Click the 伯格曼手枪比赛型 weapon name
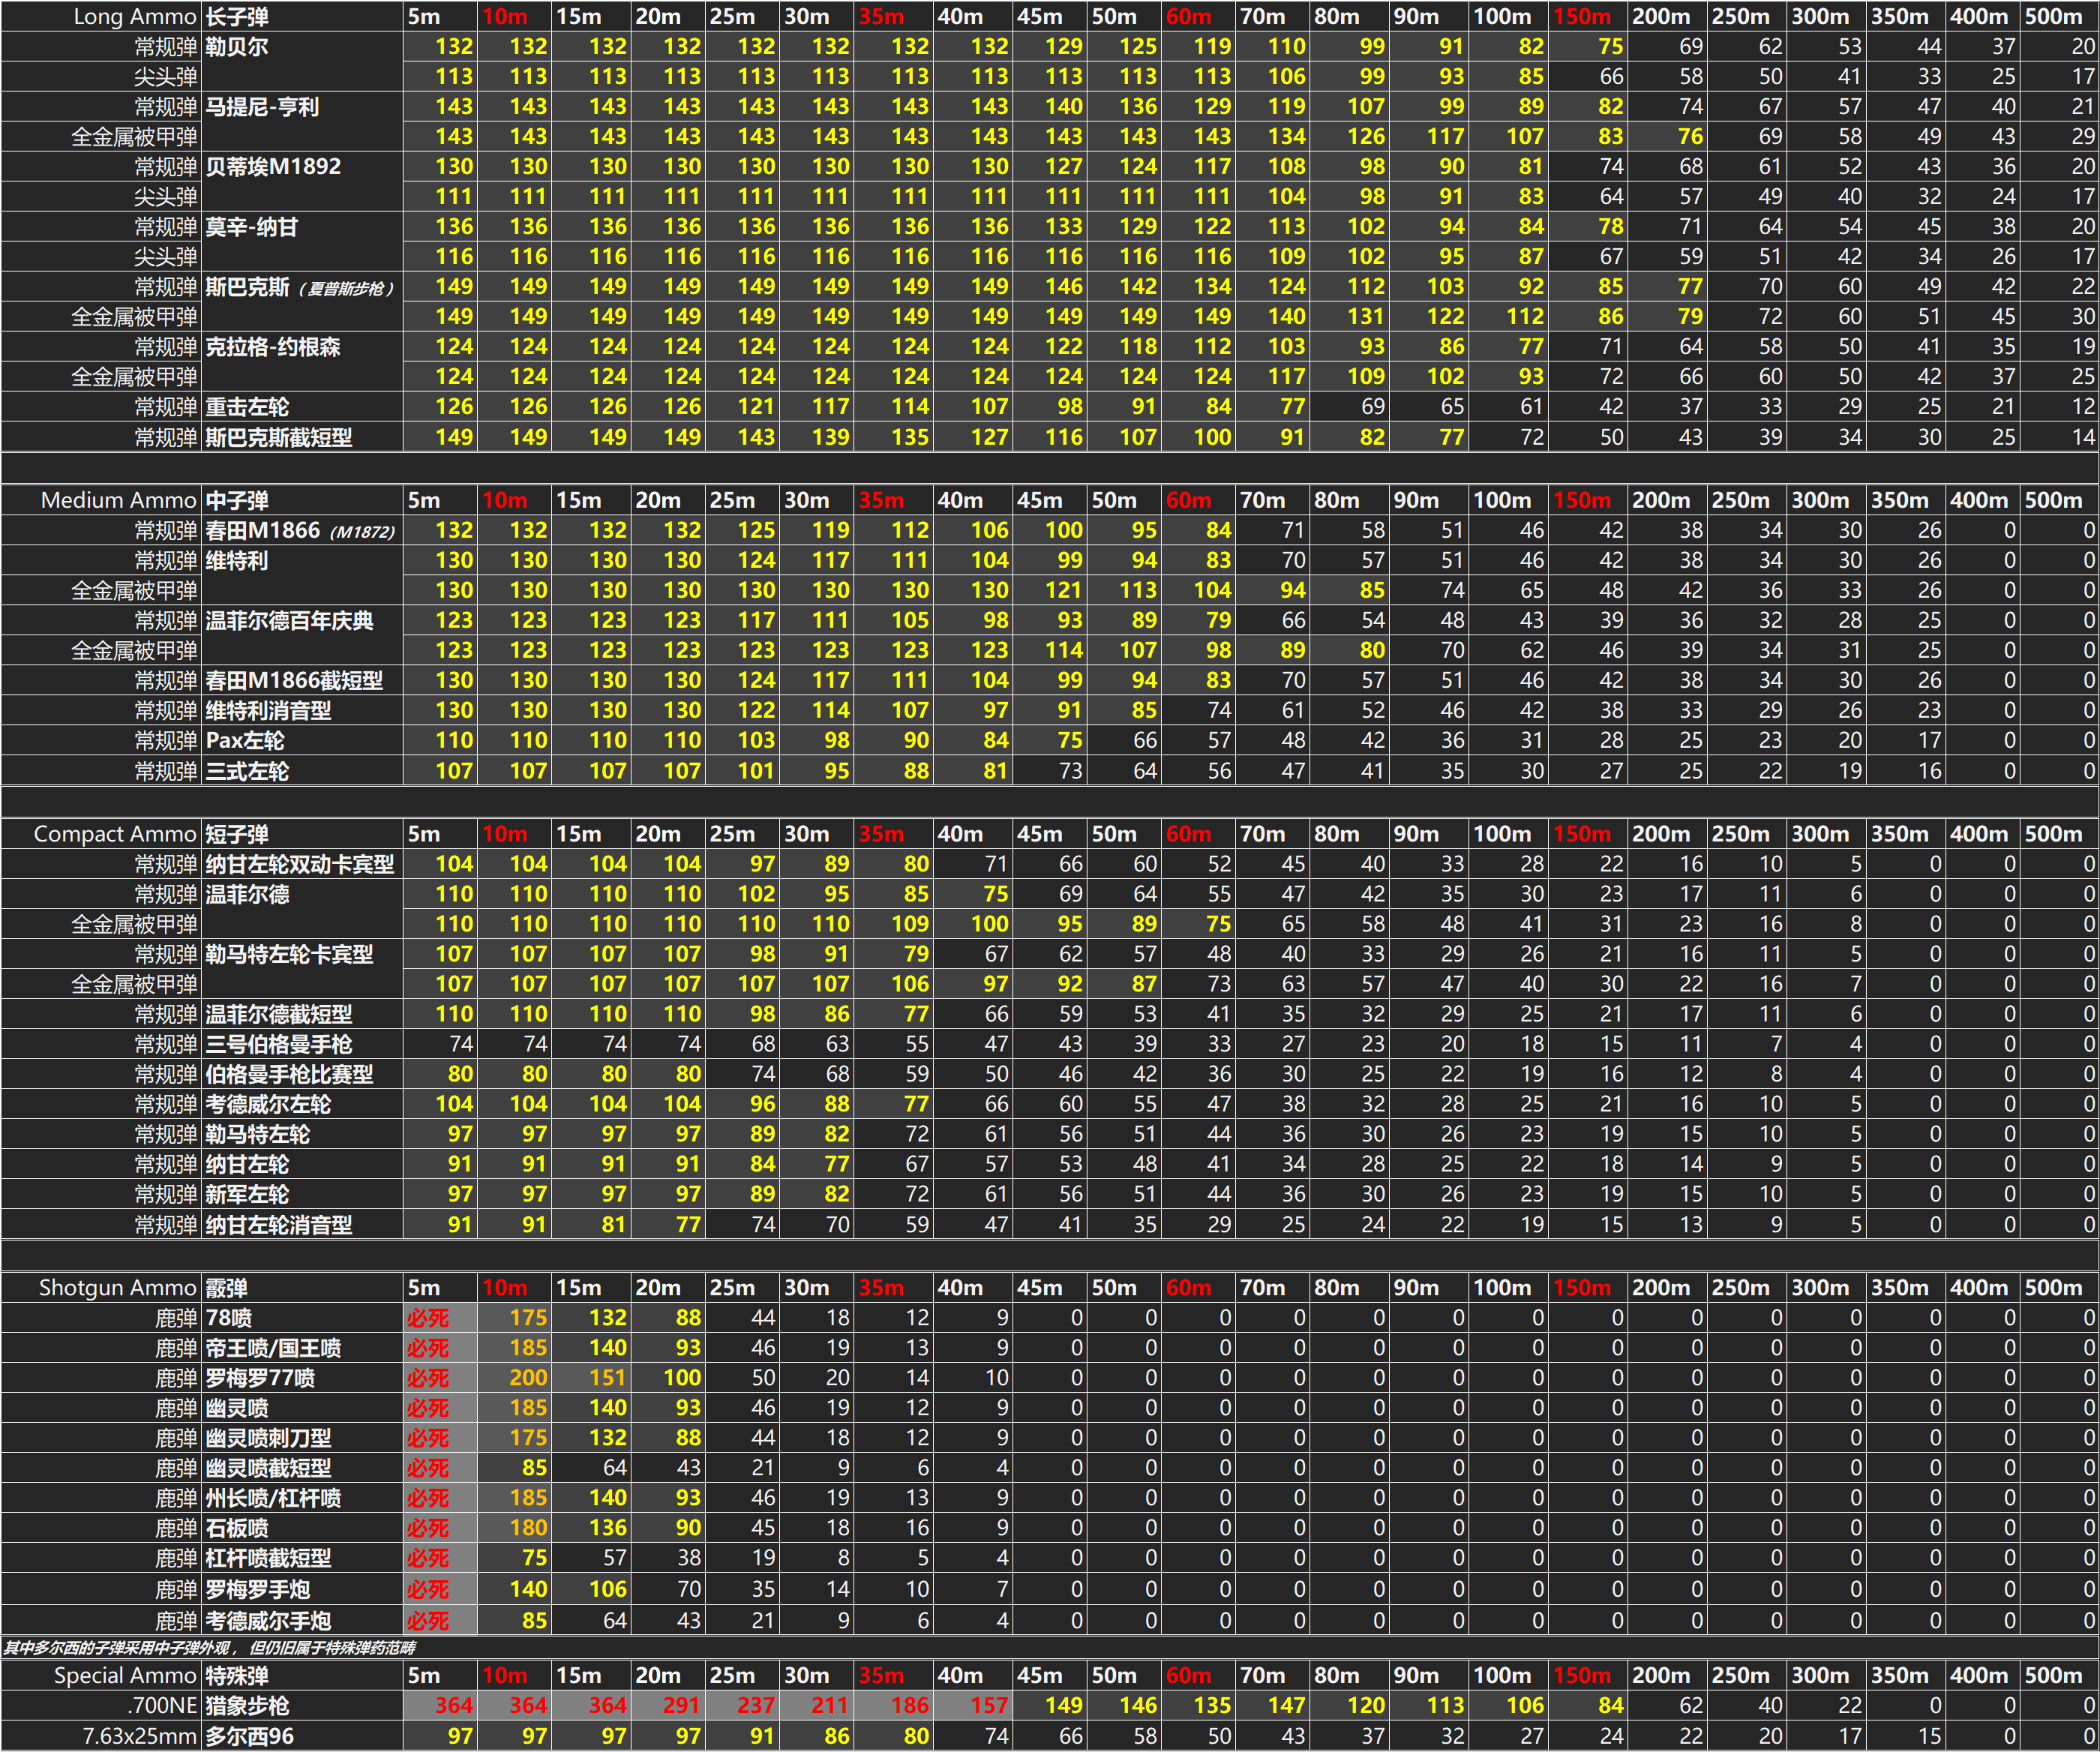2100x1752 pixels. [x=289, y=1074]
